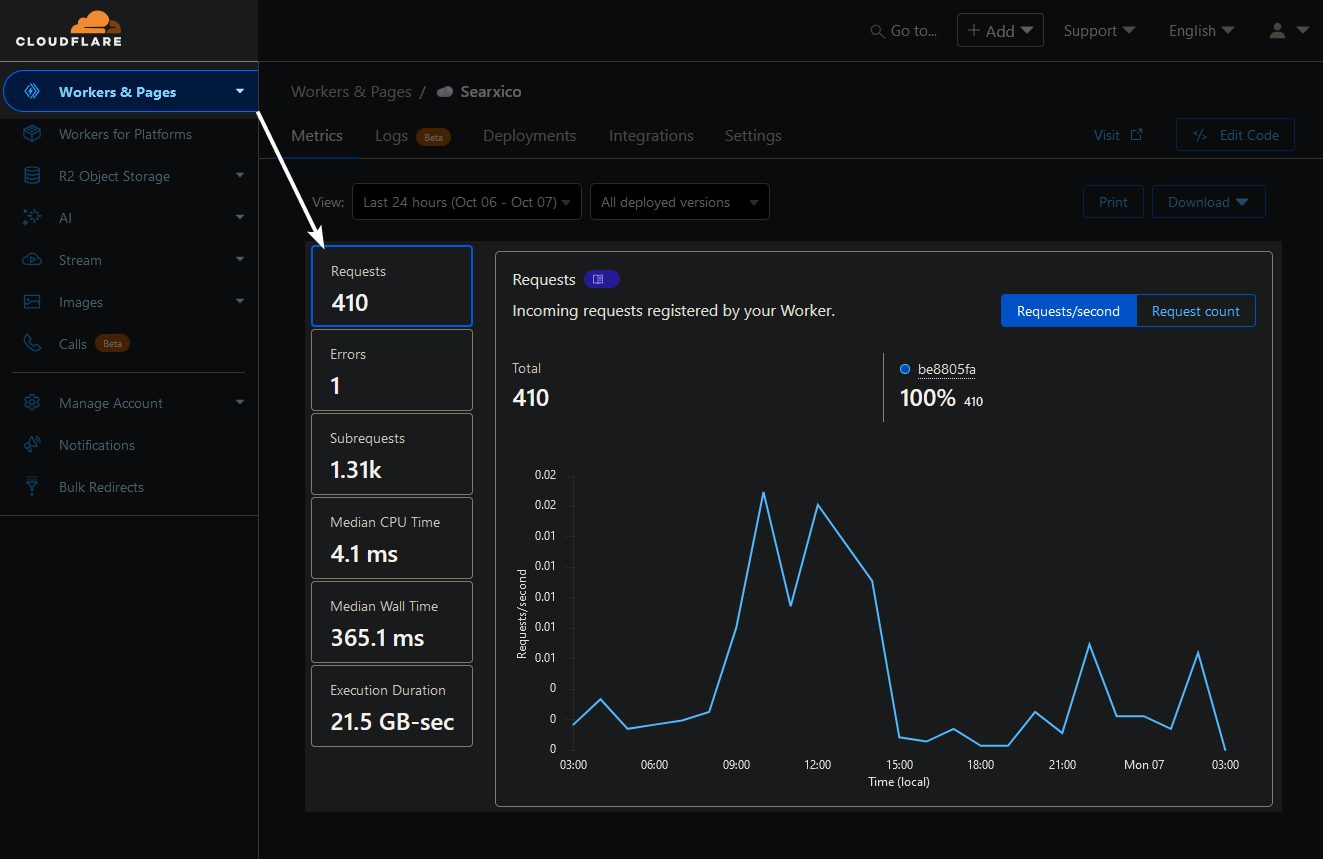This screenshot has height=859, width=1323.
Task: Select the Requests 410 metric card
Action: [x=392, y=286]
